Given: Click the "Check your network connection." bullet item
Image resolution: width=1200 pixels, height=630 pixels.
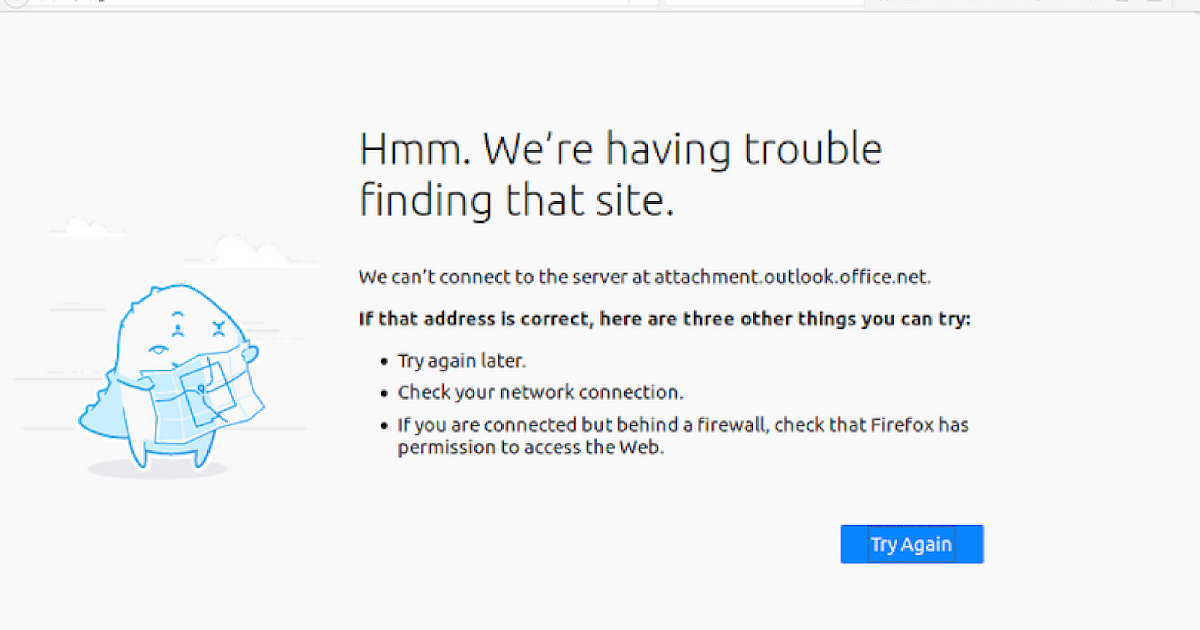Looking at the screenshot, I should click(x=540, y=392).
